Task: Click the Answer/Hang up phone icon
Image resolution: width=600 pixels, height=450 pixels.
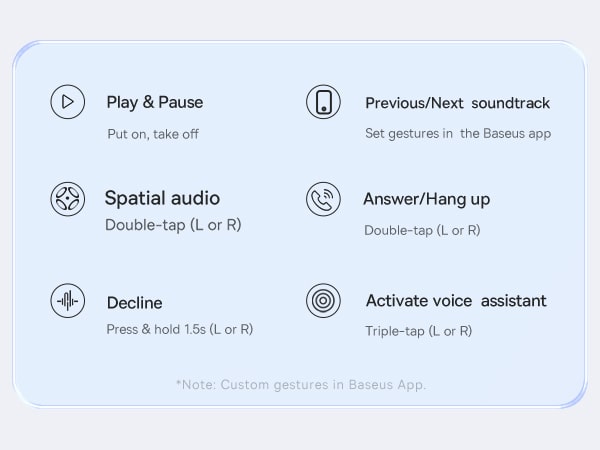Action: (x=323, y=198)
